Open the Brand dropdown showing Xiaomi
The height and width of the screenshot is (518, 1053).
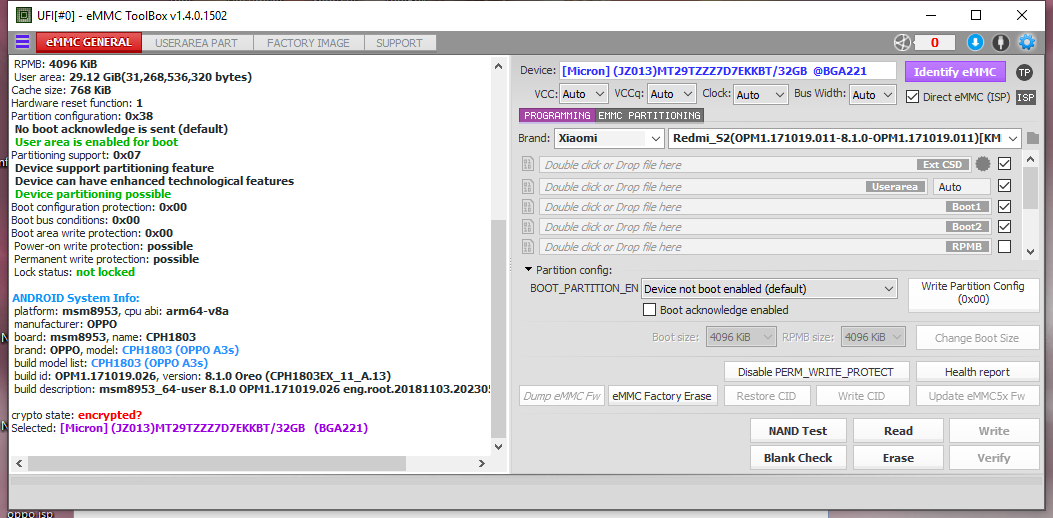[x=609, y=139]
